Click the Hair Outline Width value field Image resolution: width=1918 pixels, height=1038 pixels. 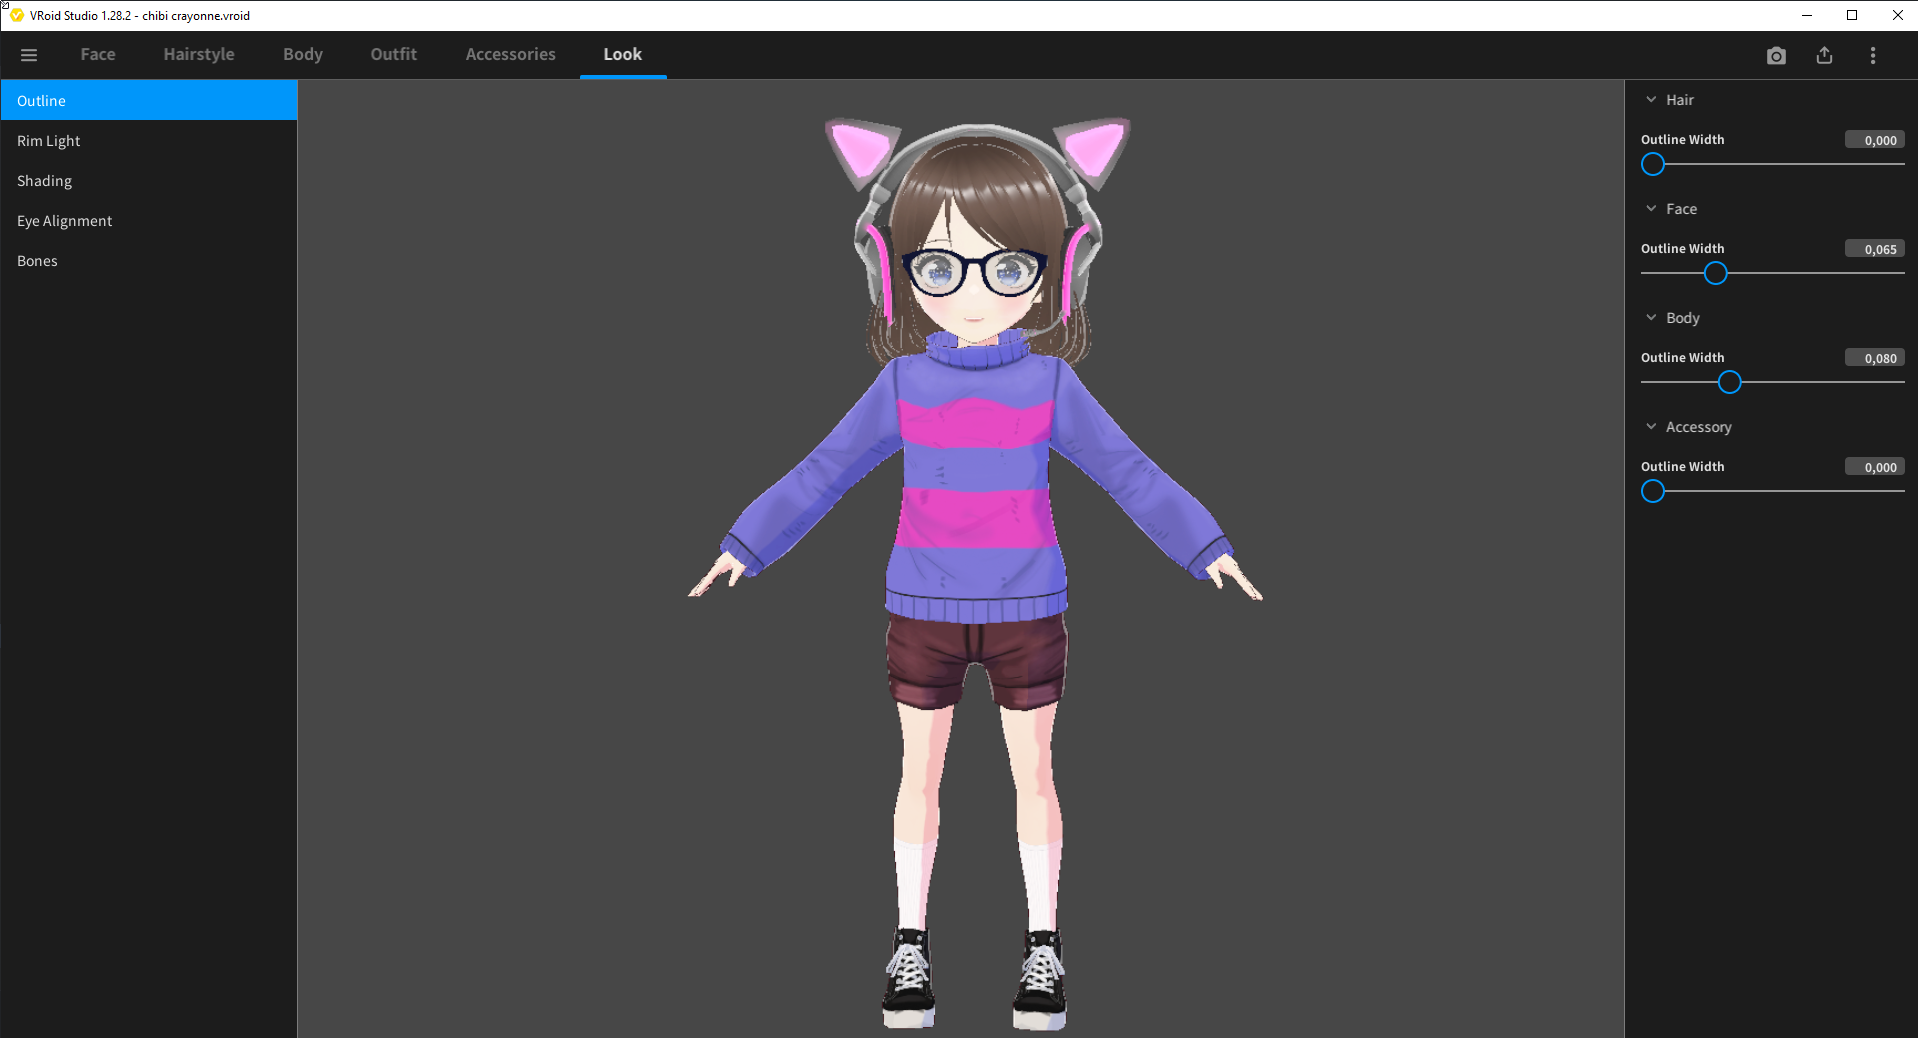[x=1874, y=140]
